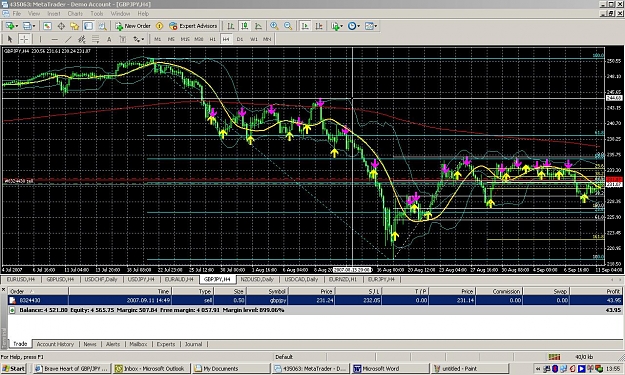Viewport: 625px width, 375px height.
Task: Switch to the D1 timeframe
Action: tap(240, 39)
